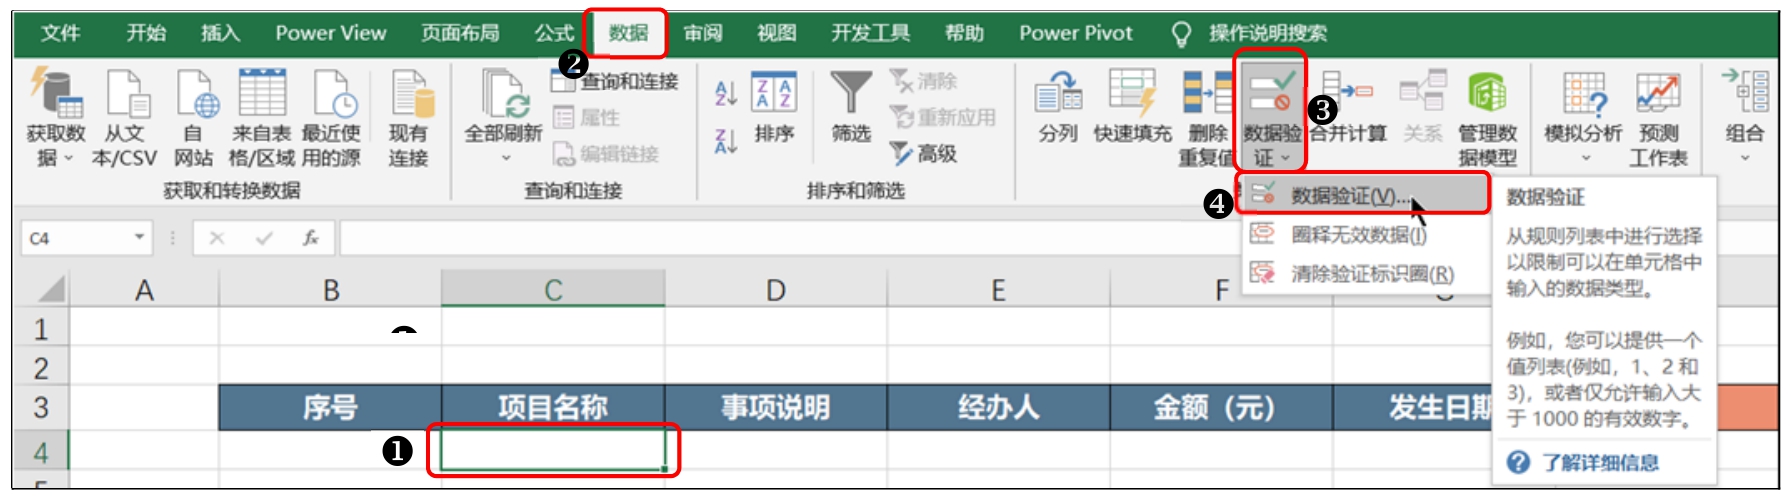Select the 经办人 header cell
Image resolution: width=1791 pixels, height=503 pixels.
pyautogui.click(x=998, y=407)
